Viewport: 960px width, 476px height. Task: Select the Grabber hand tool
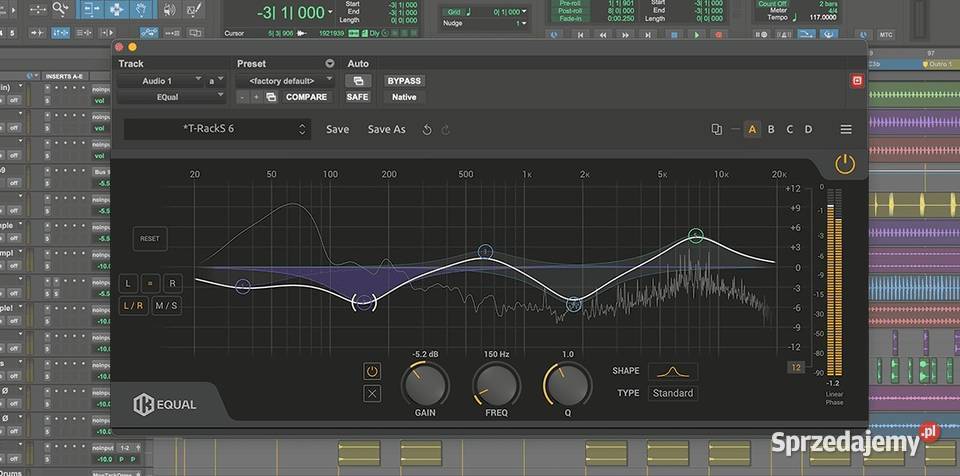point(141,9)
